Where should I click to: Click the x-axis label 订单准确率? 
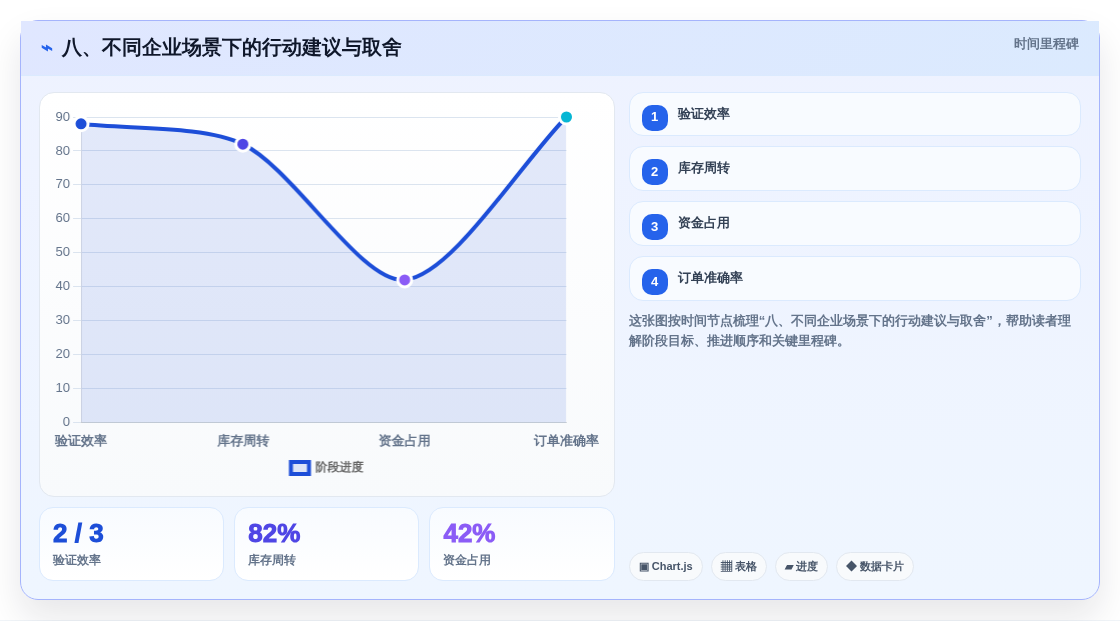566,441
